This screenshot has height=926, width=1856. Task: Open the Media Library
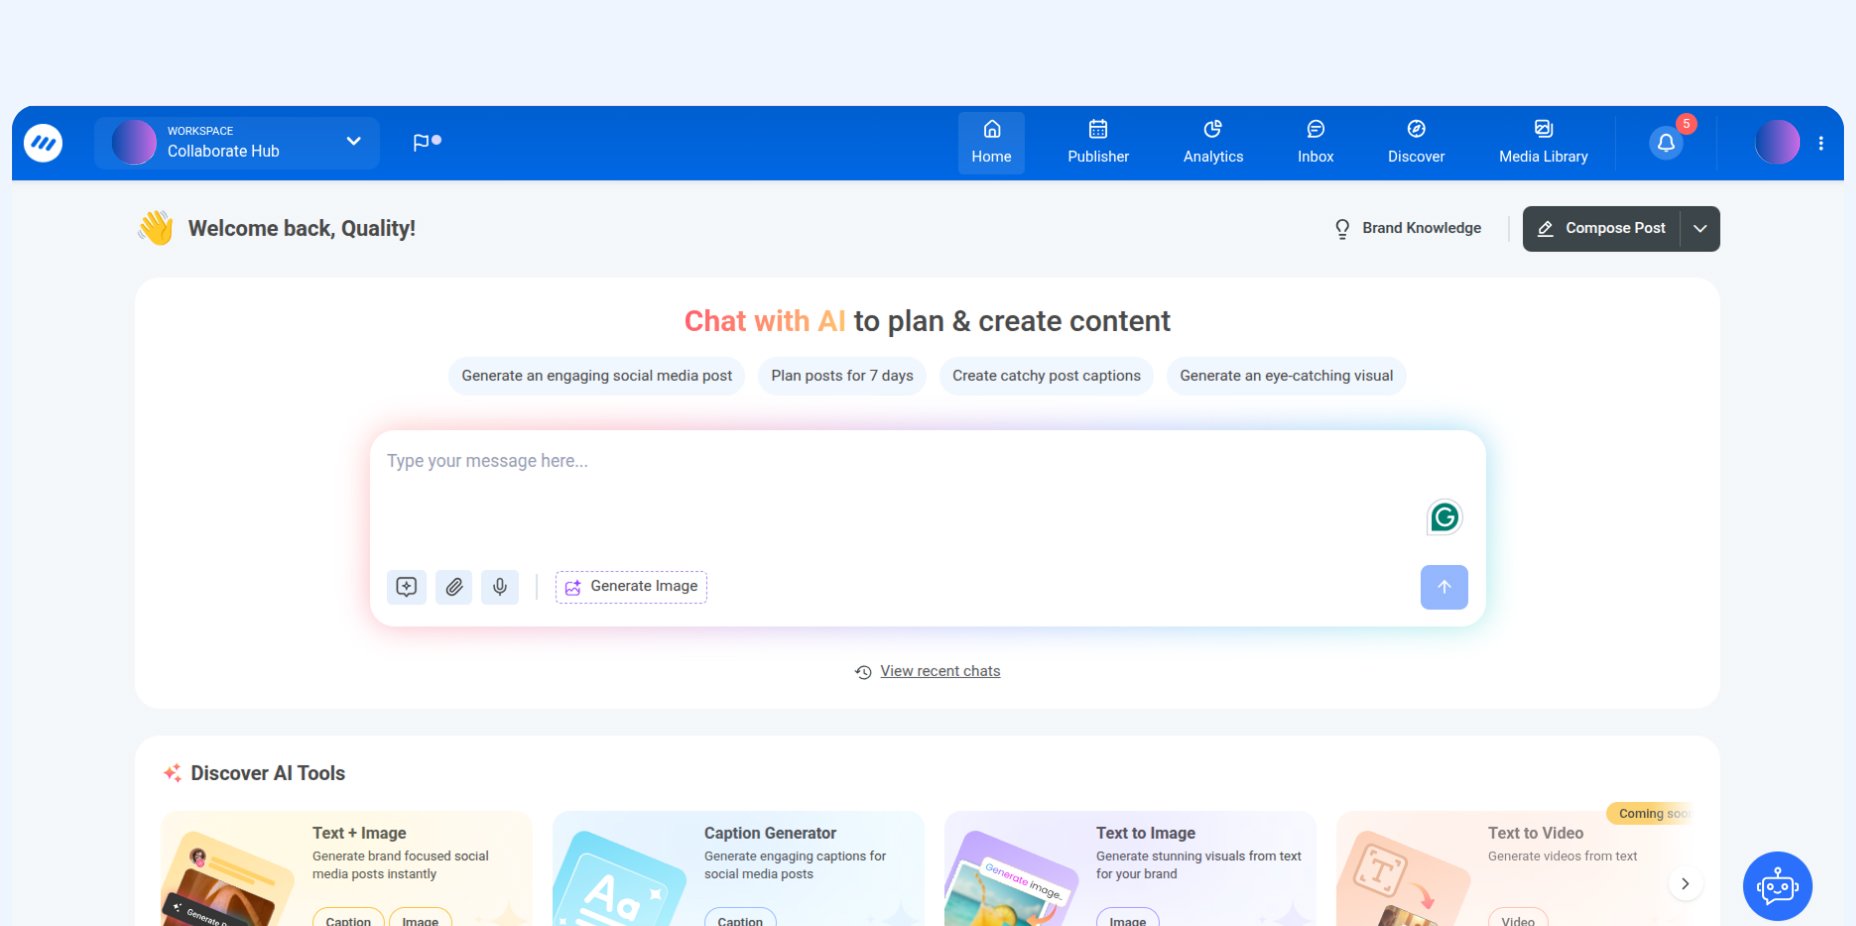click(1541, 142)
